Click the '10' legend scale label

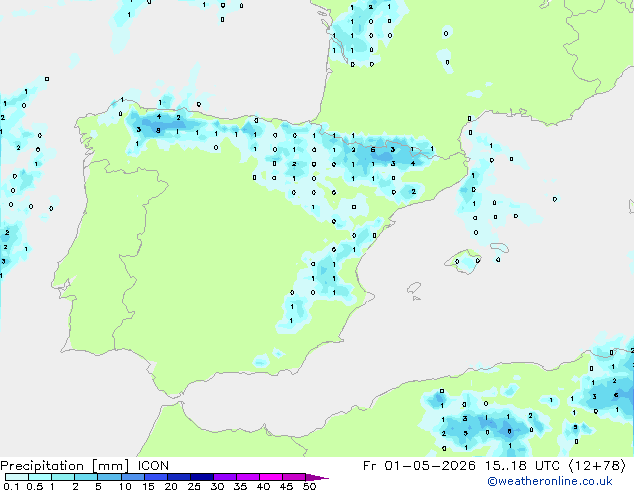(125, 486)
